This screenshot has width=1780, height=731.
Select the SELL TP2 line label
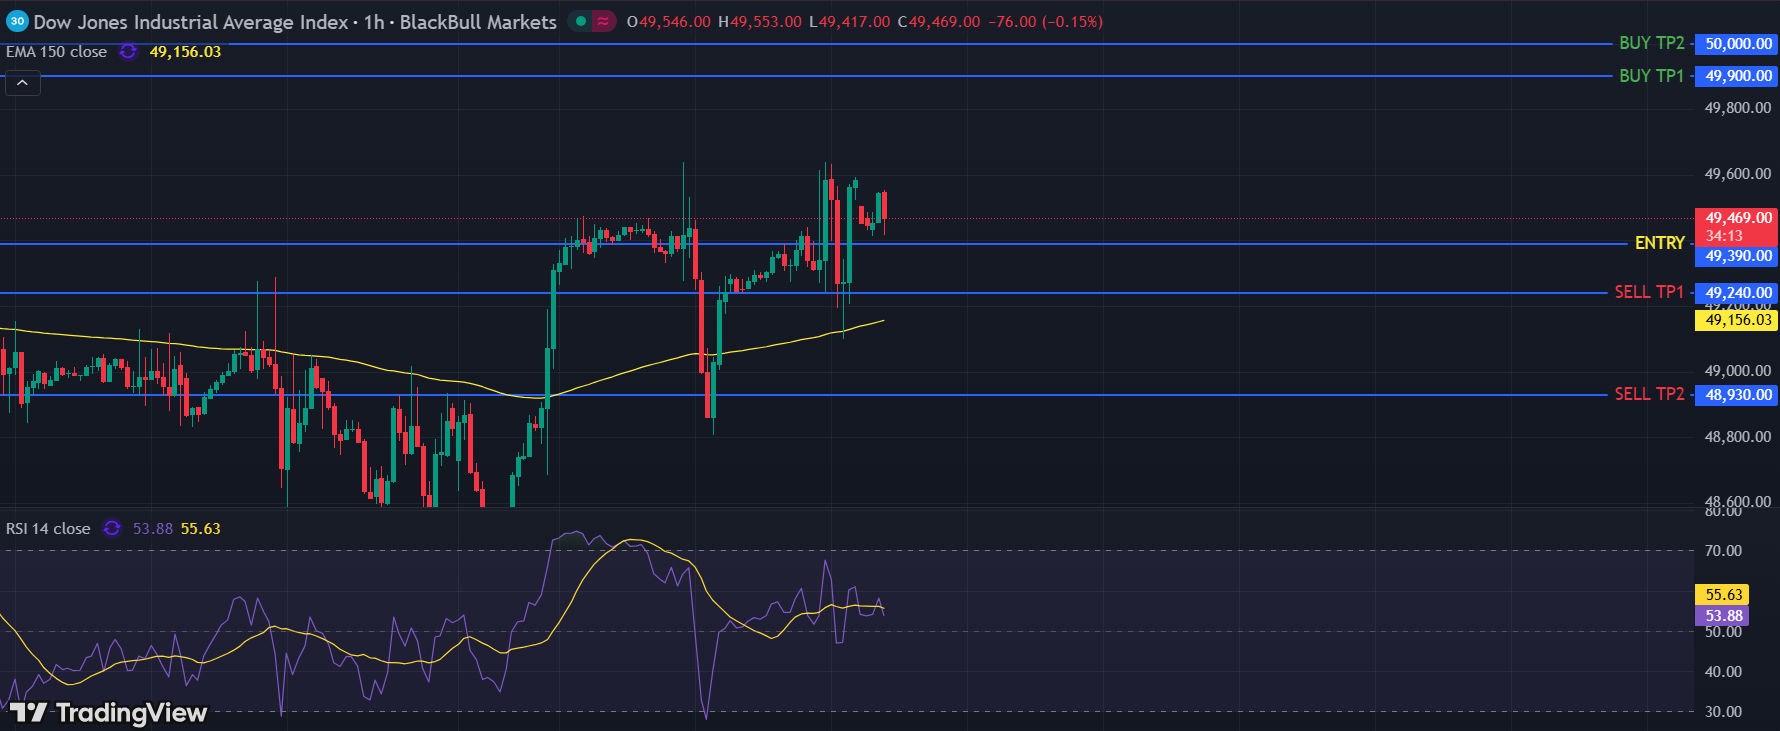[x=1649, y=394]
